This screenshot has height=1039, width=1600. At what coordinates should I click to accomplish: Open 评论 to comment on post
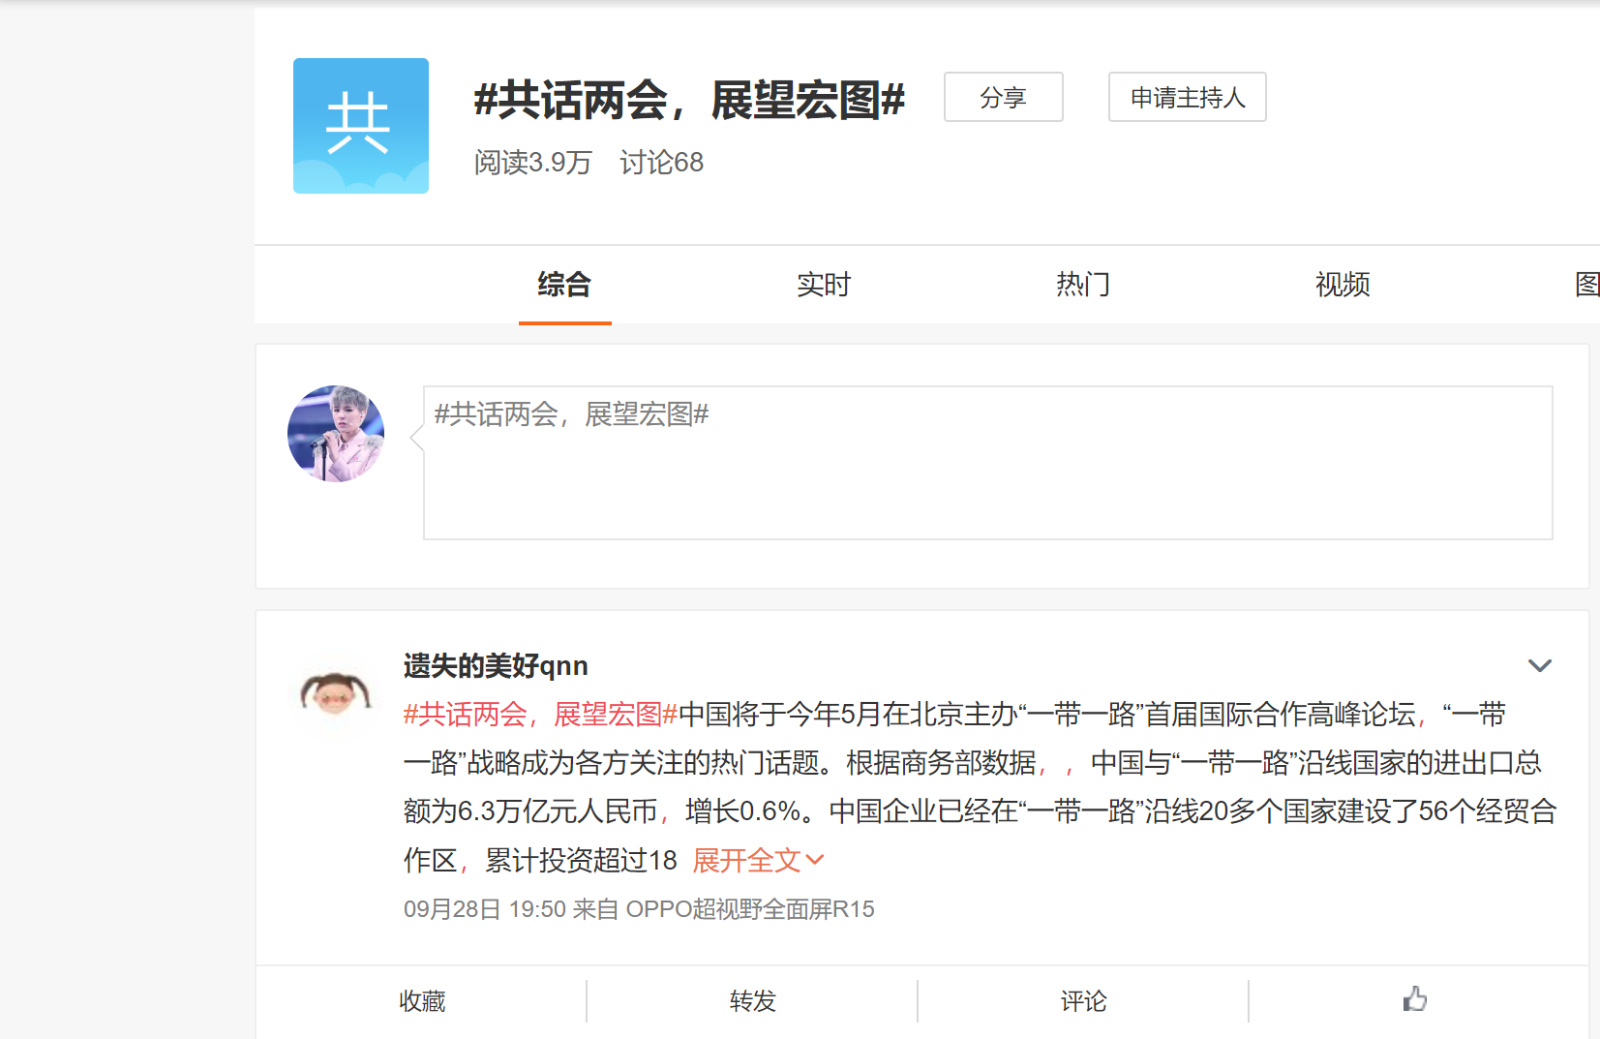click(x=1083, y=1001)
